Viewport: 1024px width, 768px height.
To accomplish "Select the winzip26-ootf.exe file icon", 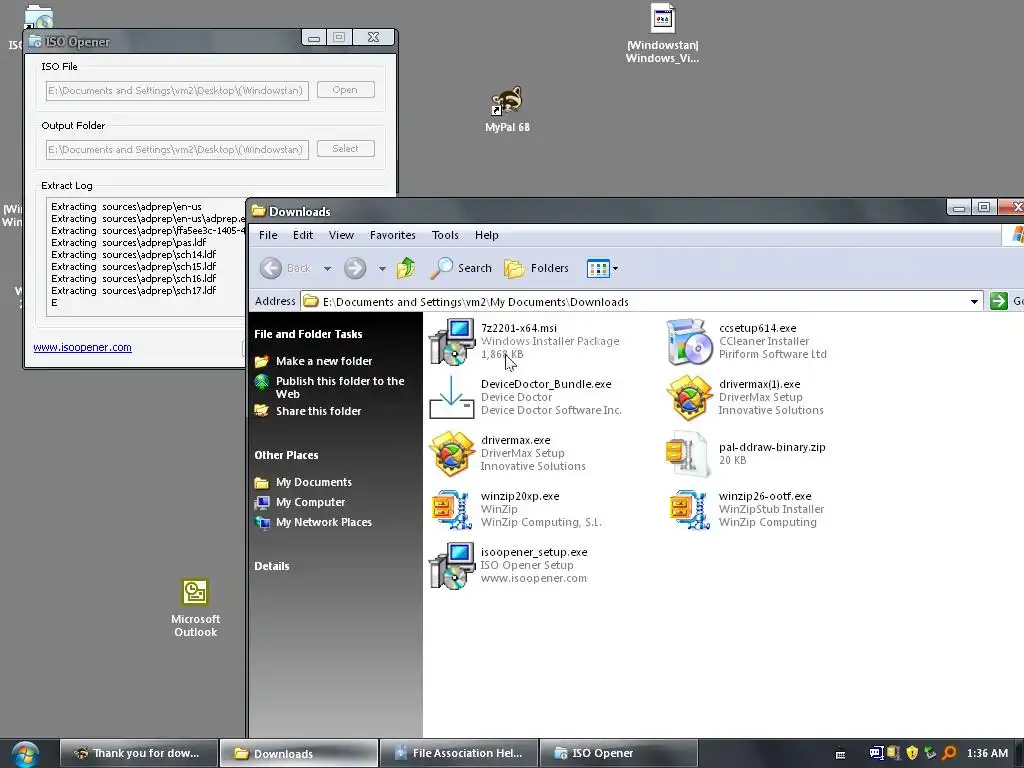I will tap(690, 509).
